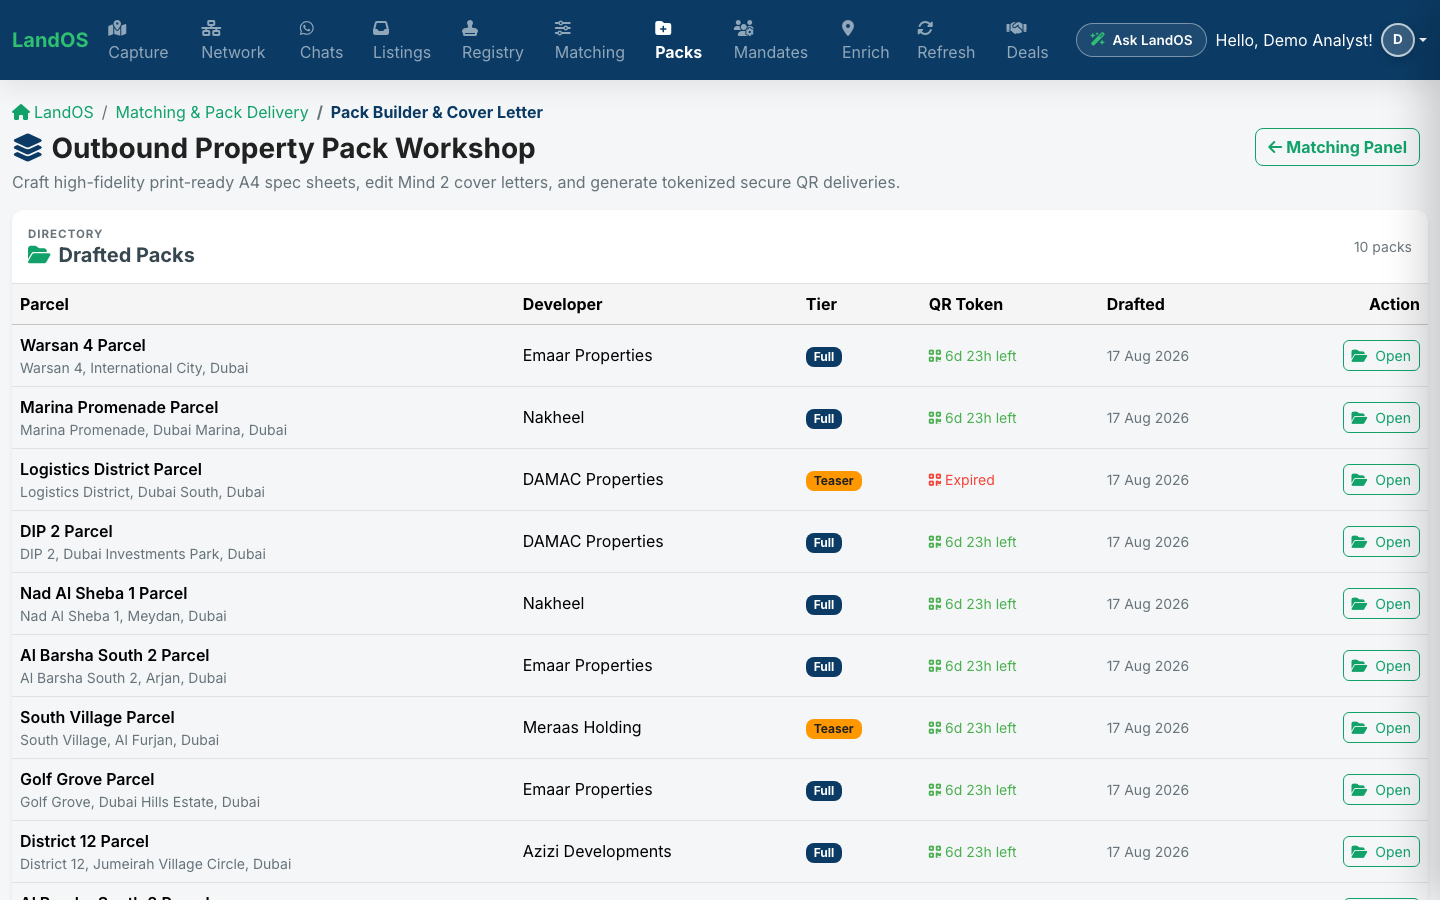Click Full badge in Warsan 4 row
Screen dimensions: 1440x900
pos(824,357)
